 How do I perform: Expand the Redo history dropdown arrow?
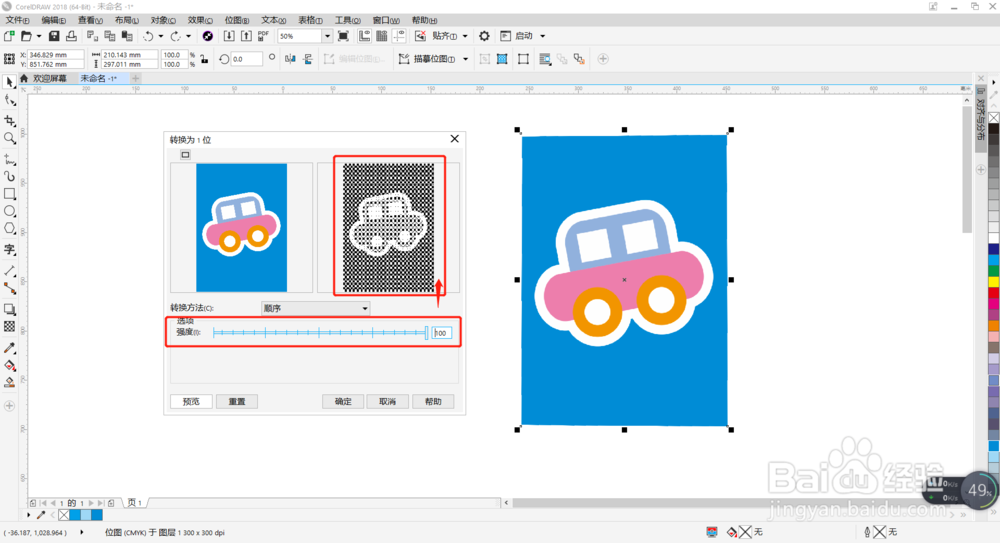tap(188, 36)
